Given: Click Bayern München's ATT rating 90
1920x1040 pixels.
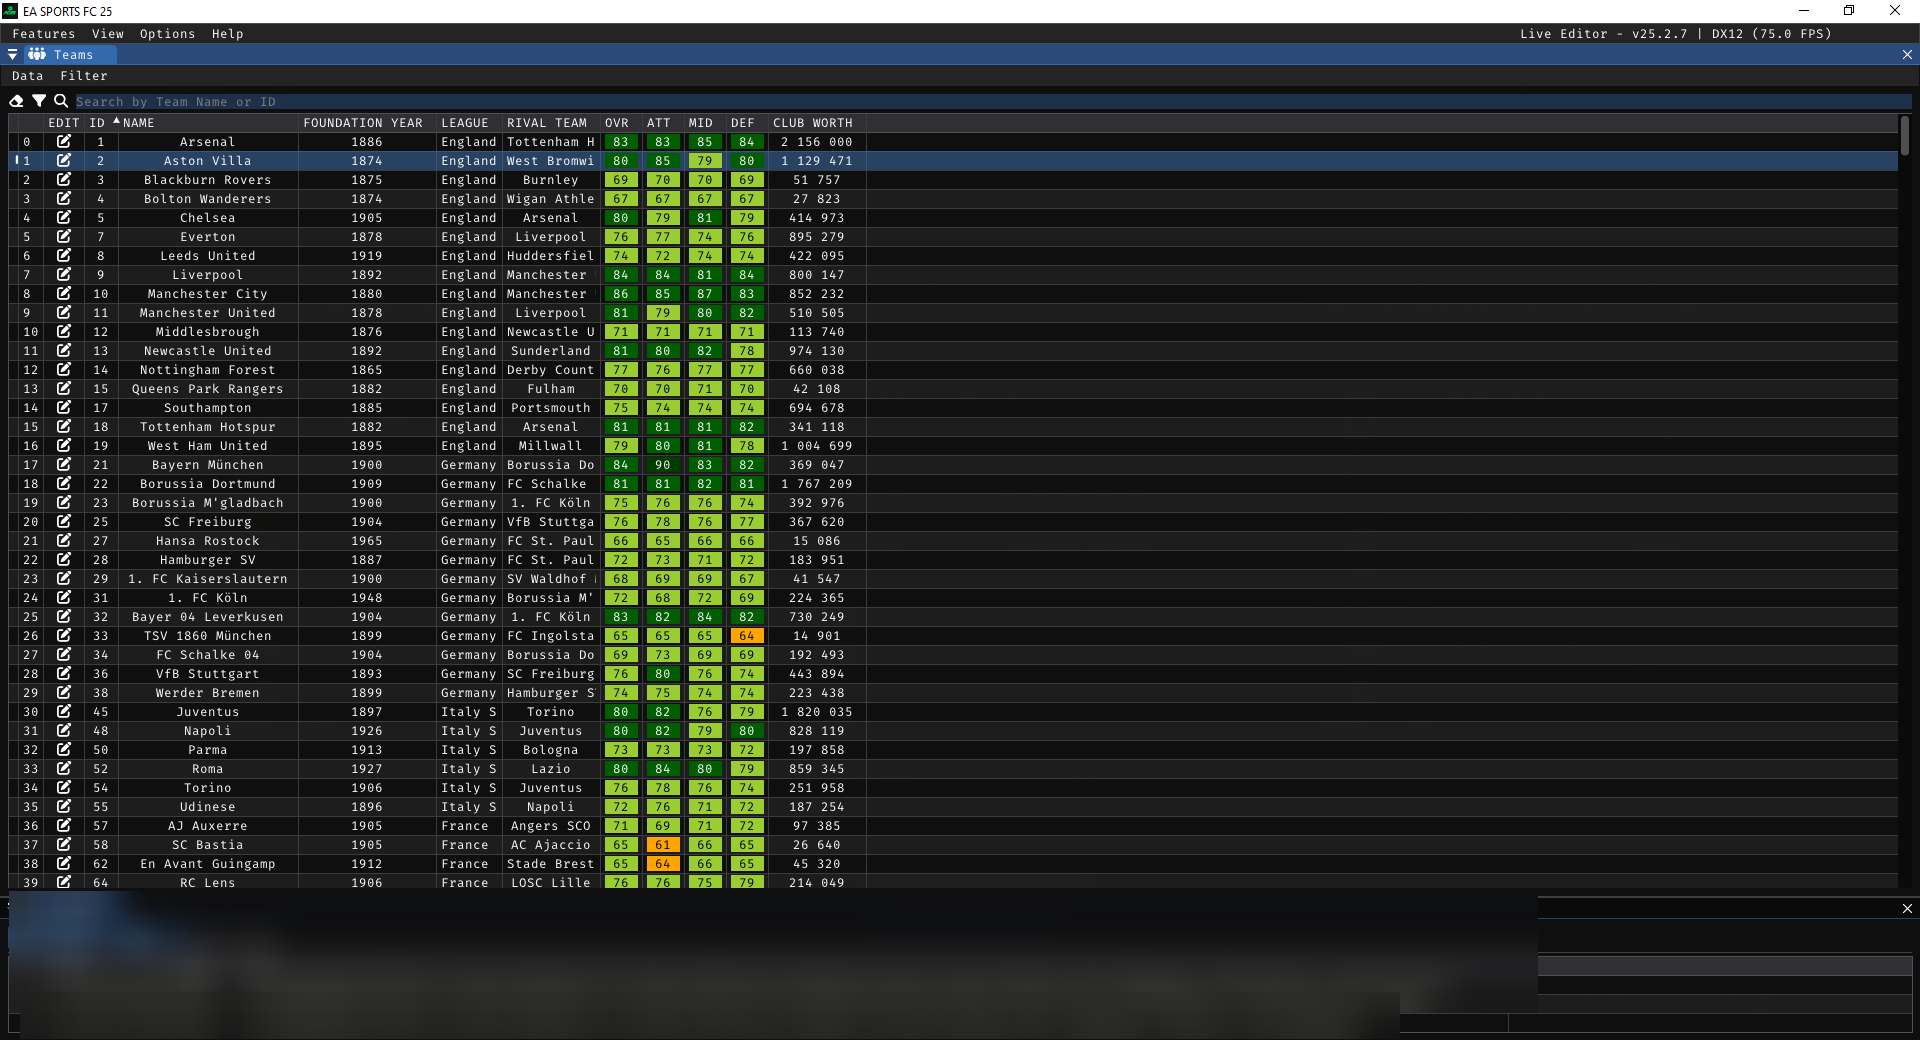Looking at the screenshot, I should click(x=663, y=465).
